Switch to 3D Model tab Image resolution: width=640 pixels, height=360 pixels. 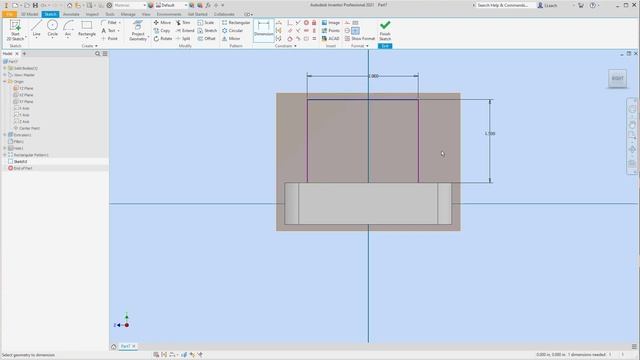(29, 14)
